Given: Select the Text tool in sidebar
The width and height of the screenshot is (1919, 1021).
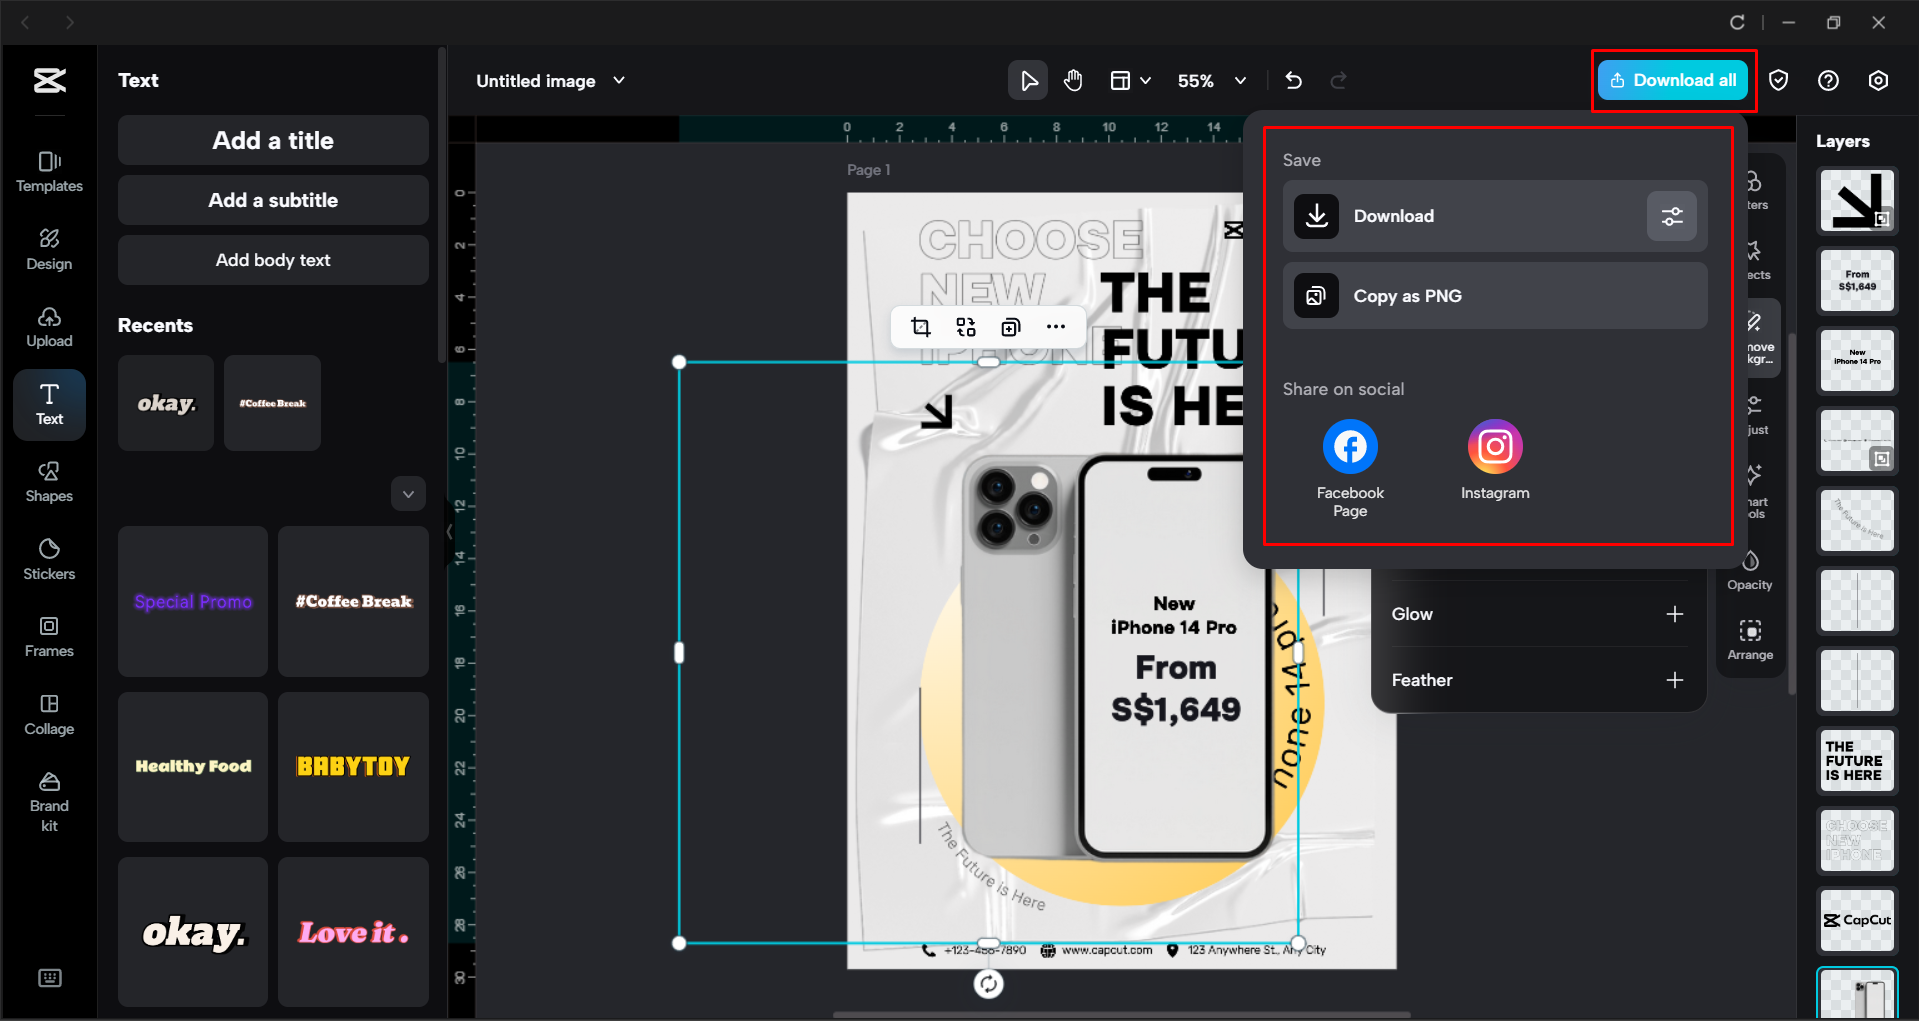Looking at the screenshot, I should pyautogui.click(x=49, y=404).
